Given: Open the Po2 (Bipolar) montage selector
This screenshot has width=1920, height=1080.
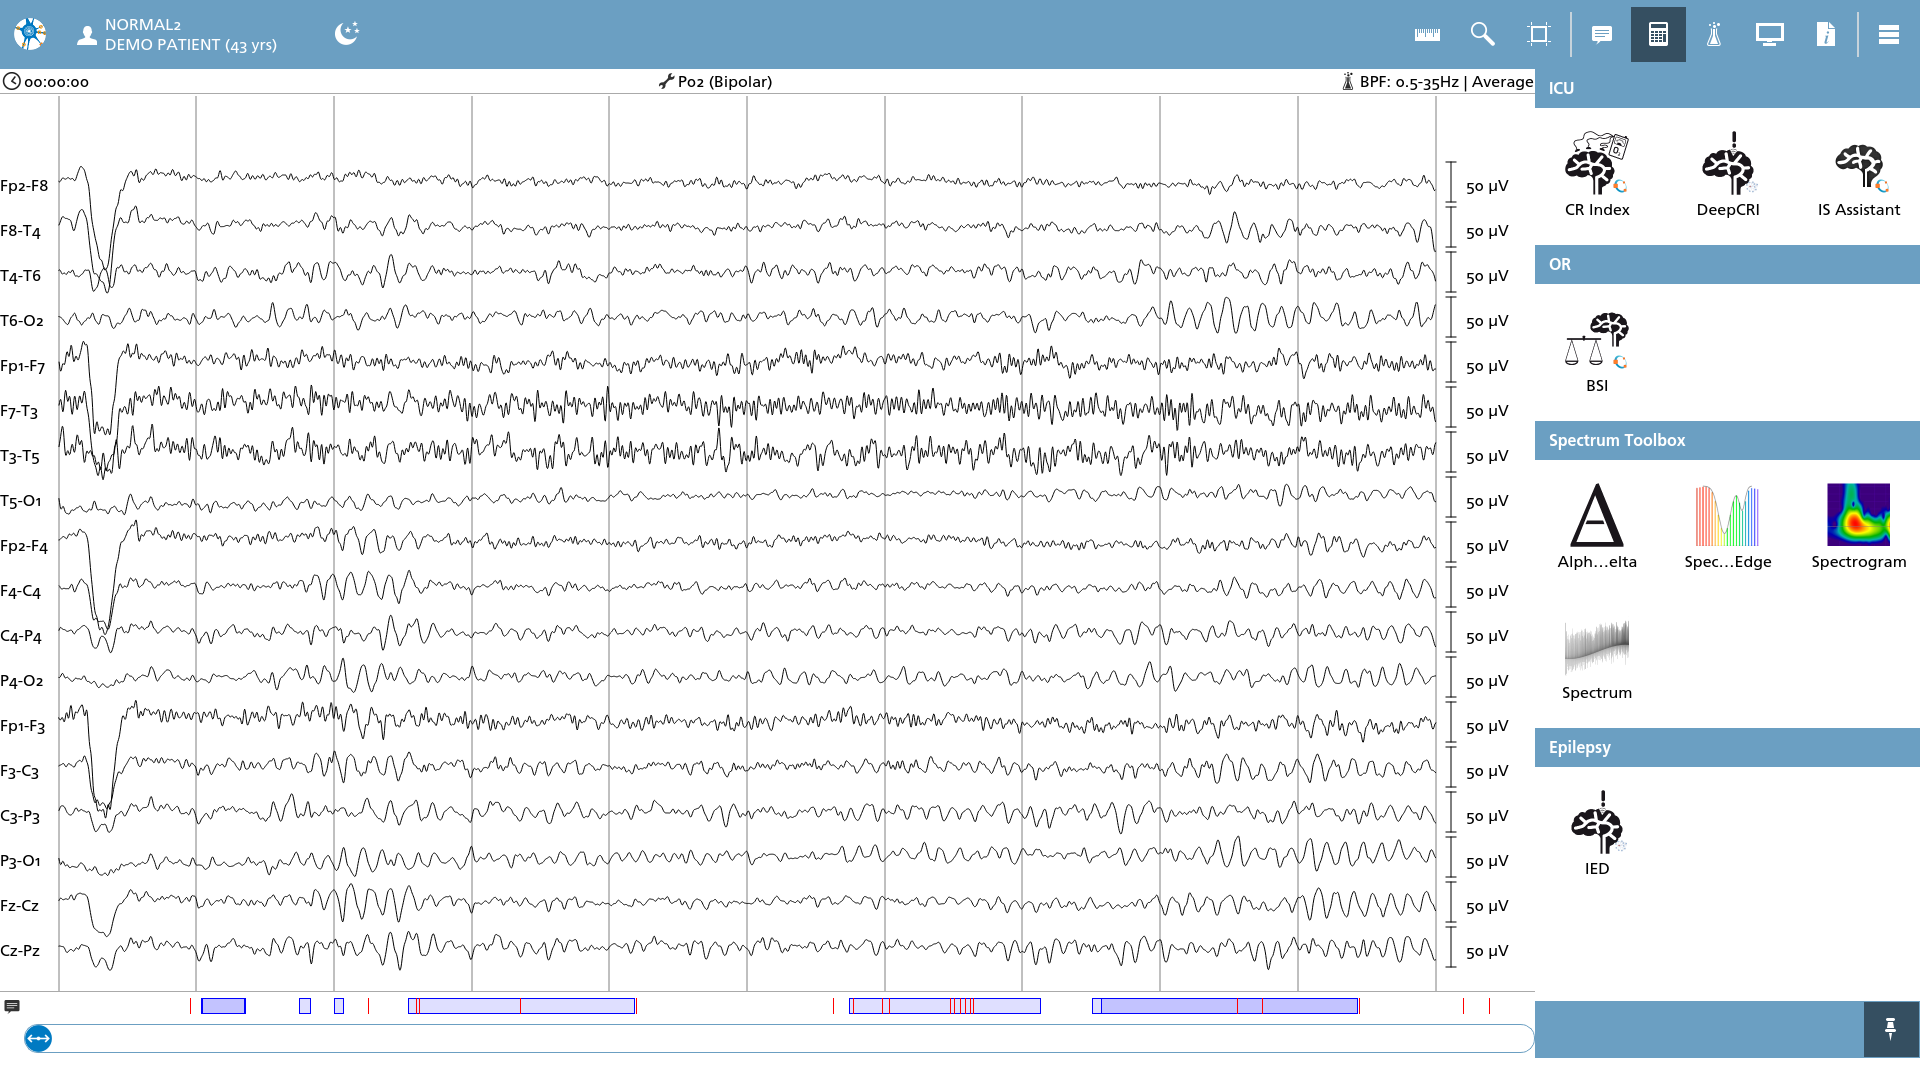Looking at the screenshot, I should click(x=715, y=82).
